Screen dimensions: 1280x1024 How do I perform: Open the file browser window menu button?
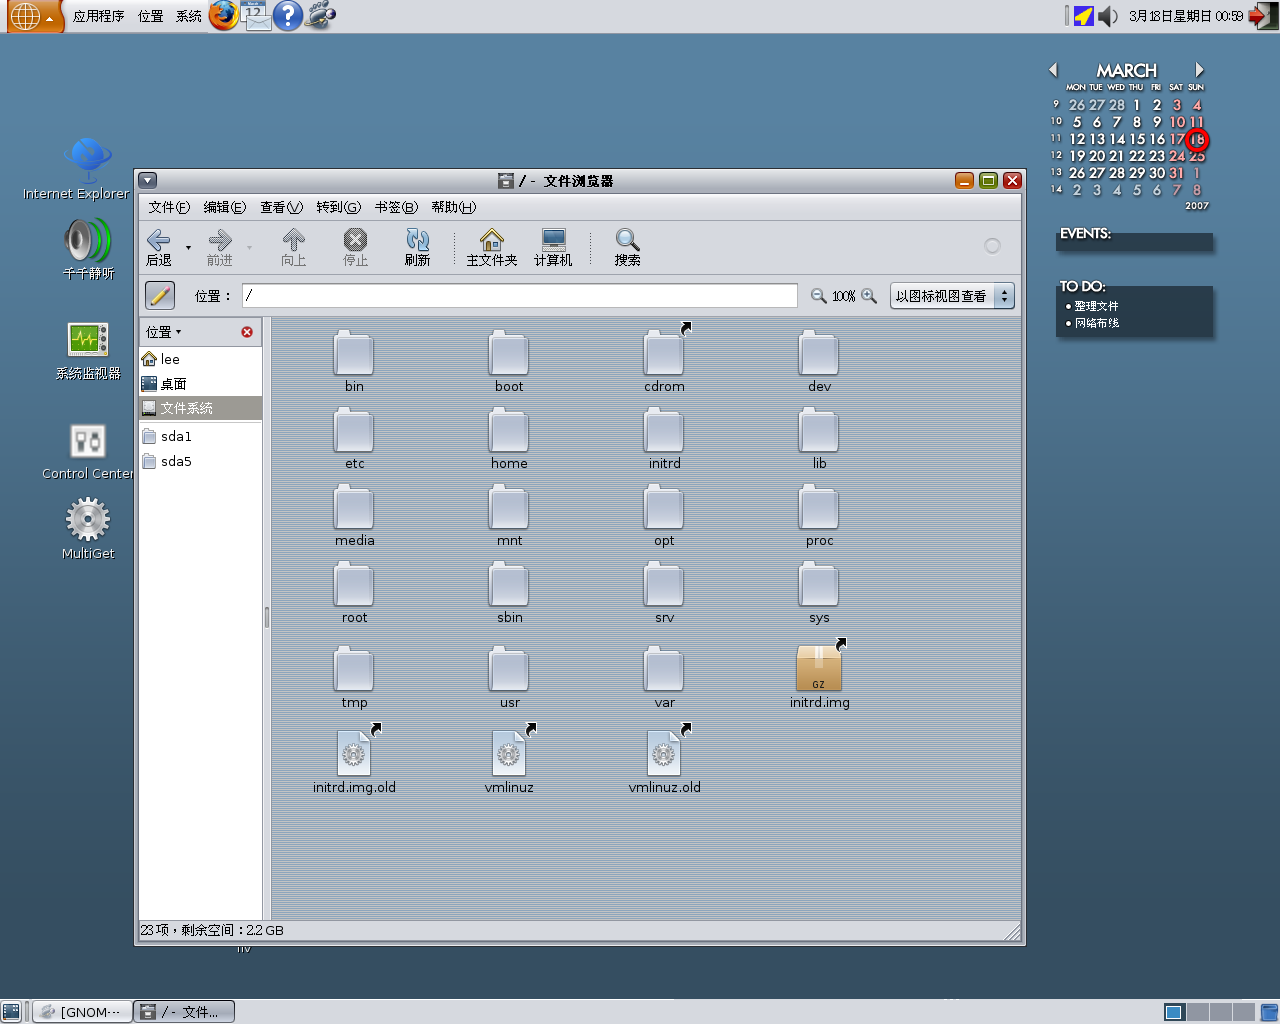pyautogui.click(x=148, y=180)
